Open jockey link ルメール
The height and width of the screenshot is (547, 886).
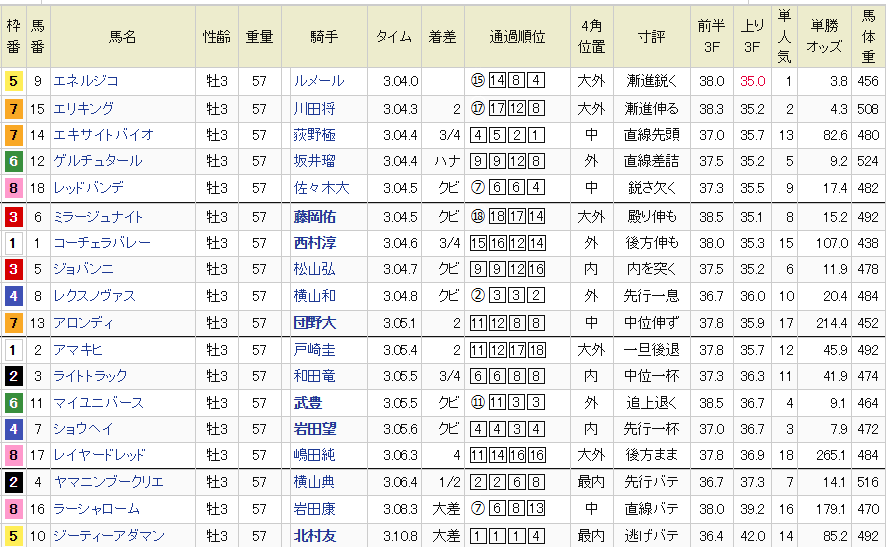point(318,82)
